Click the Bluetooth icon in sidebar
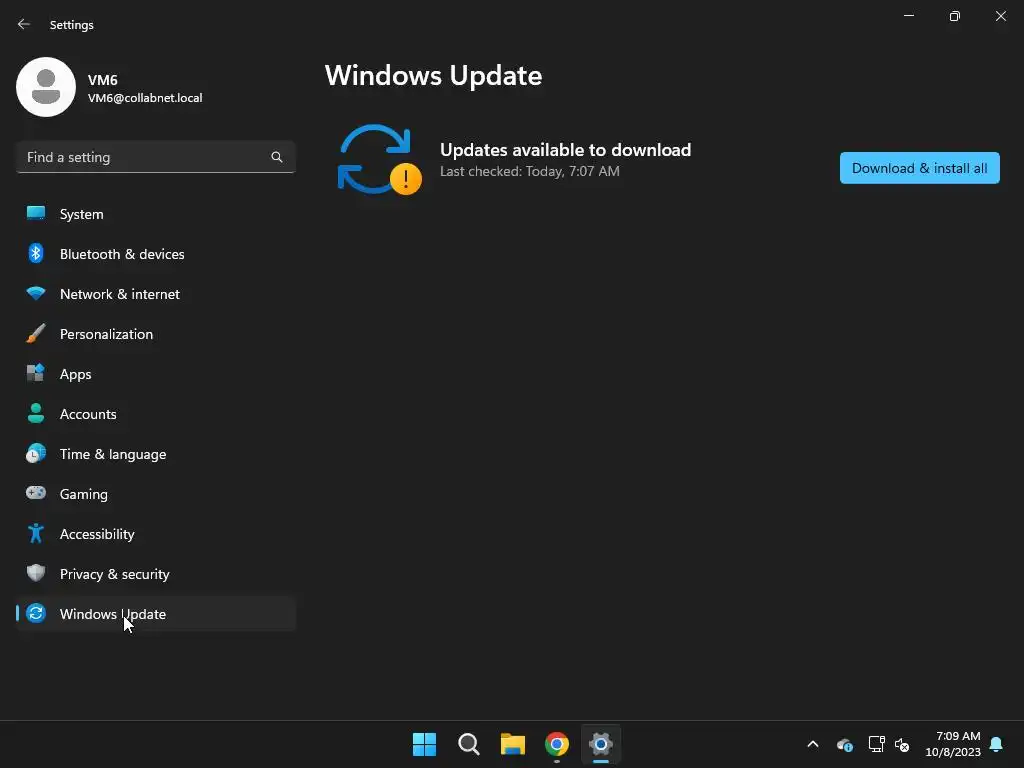 coord(36,253)
